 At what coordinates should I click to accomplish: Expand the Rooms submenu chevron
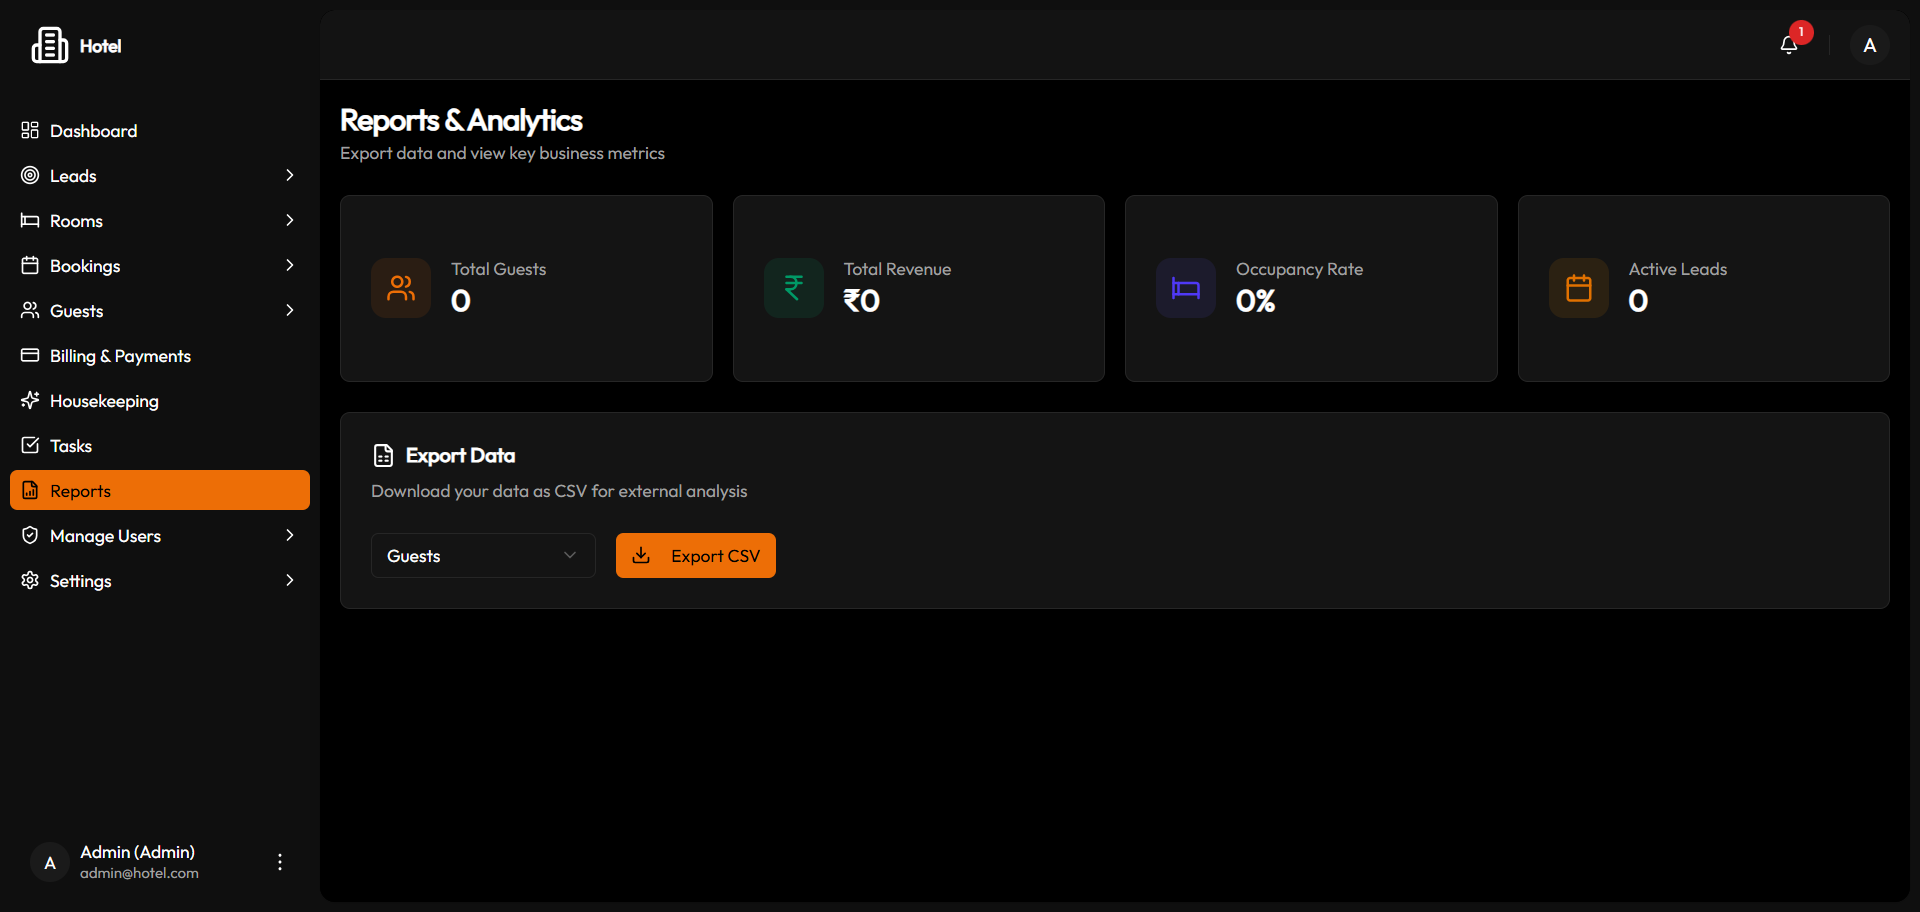tap(289, 221)
